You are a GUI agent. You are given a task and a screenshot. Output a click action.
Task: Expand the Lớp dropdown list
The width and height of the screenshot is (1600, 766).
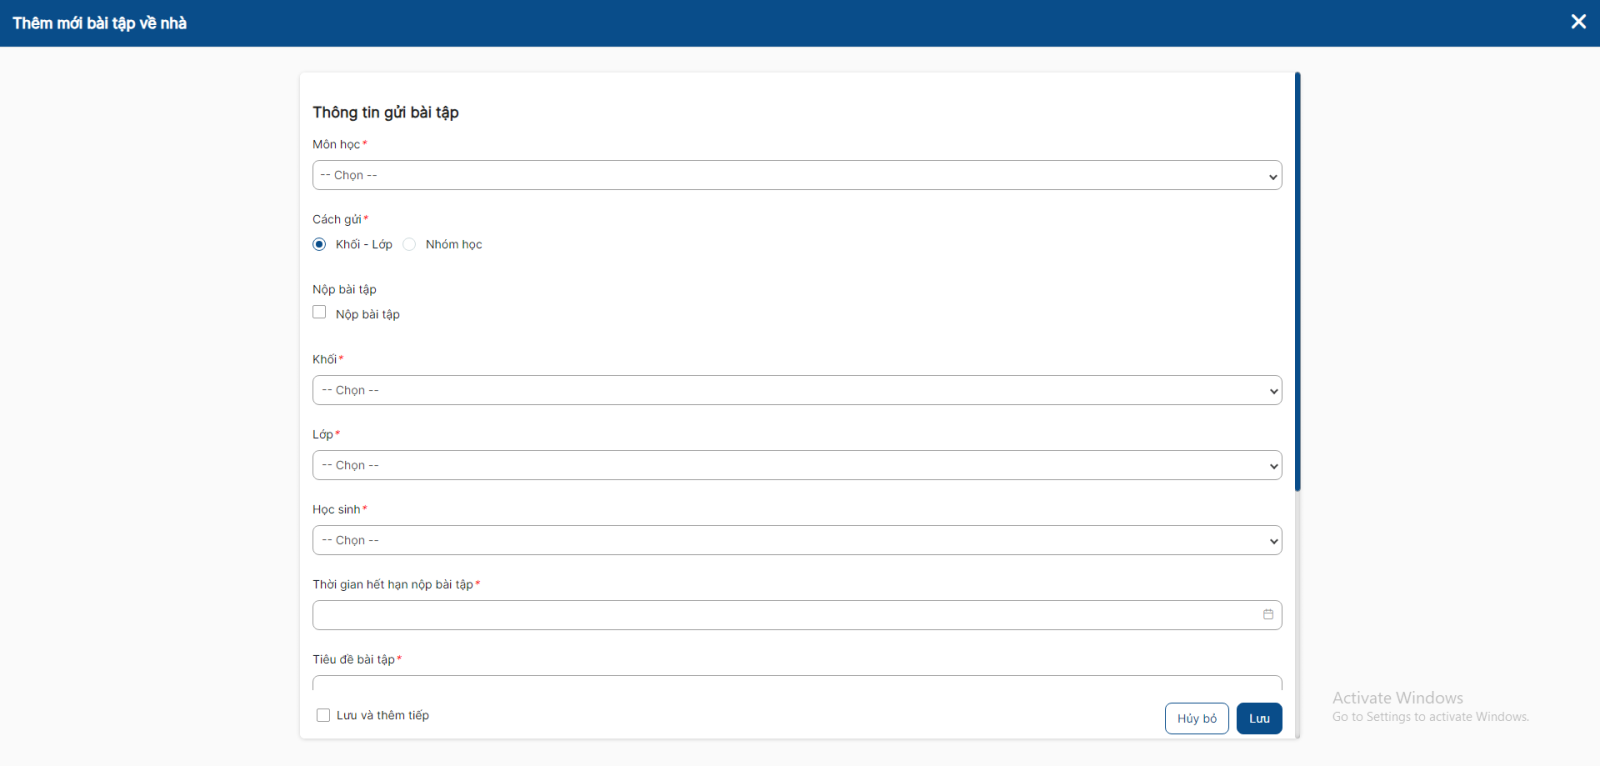(796, 466)
